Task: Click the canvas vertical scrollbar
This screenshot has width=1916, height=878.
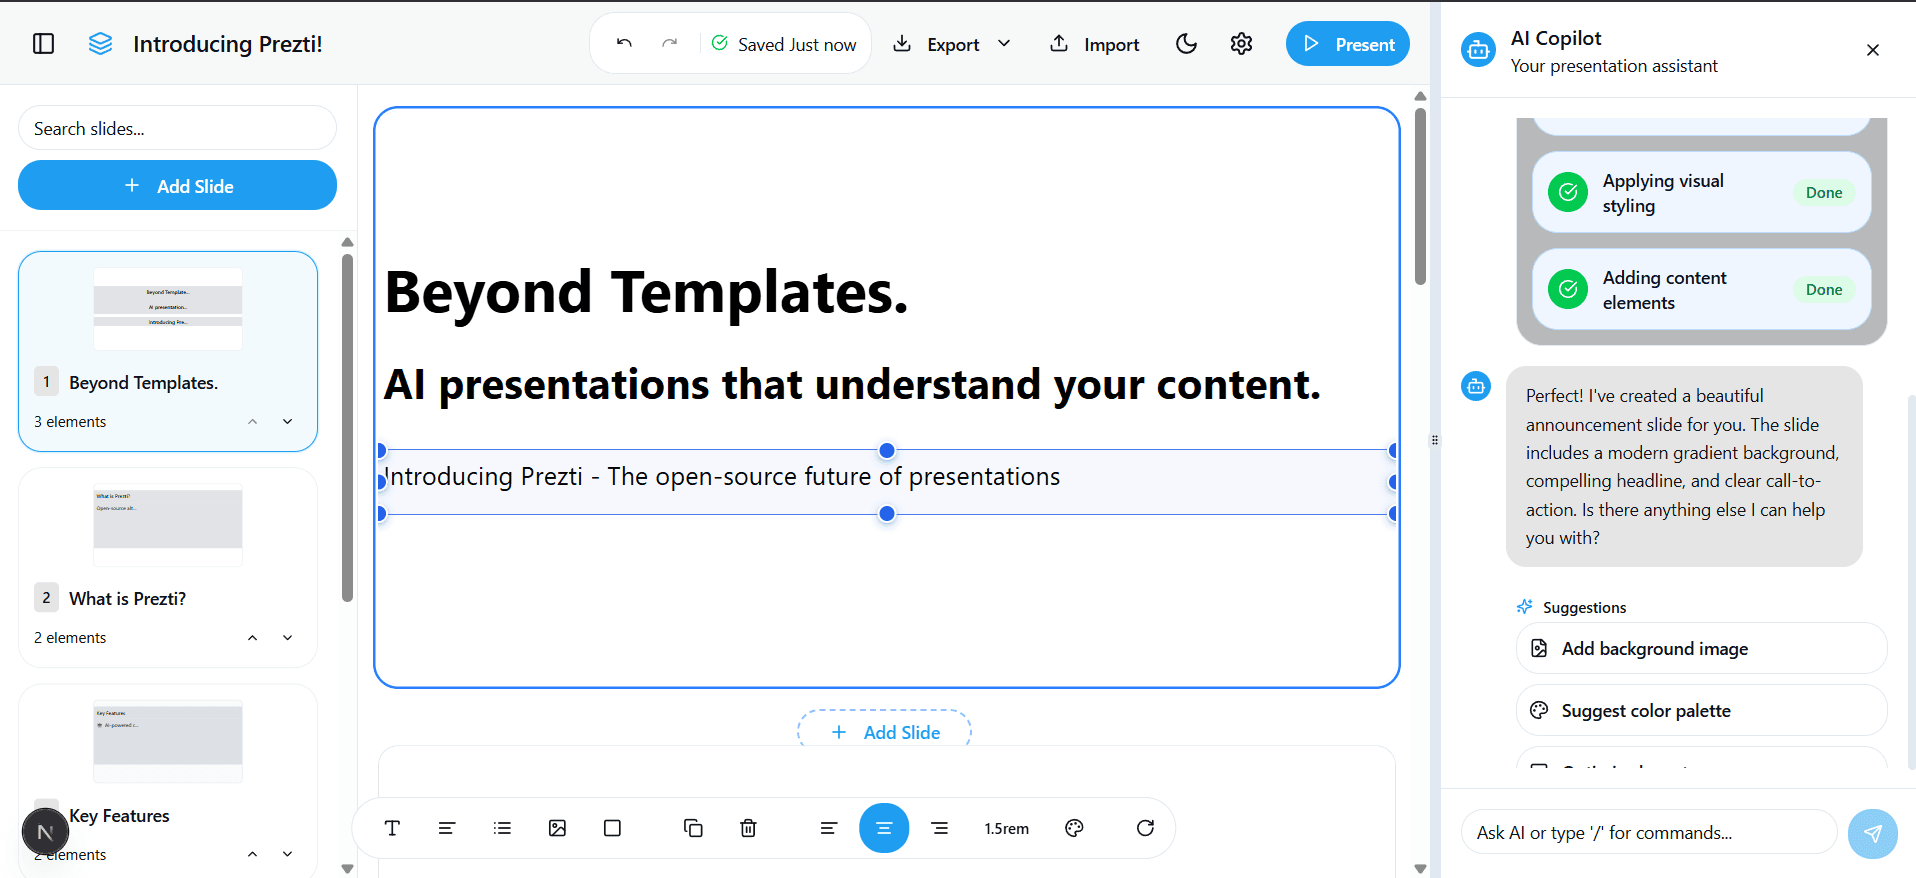Action: tap(1420, 196)
